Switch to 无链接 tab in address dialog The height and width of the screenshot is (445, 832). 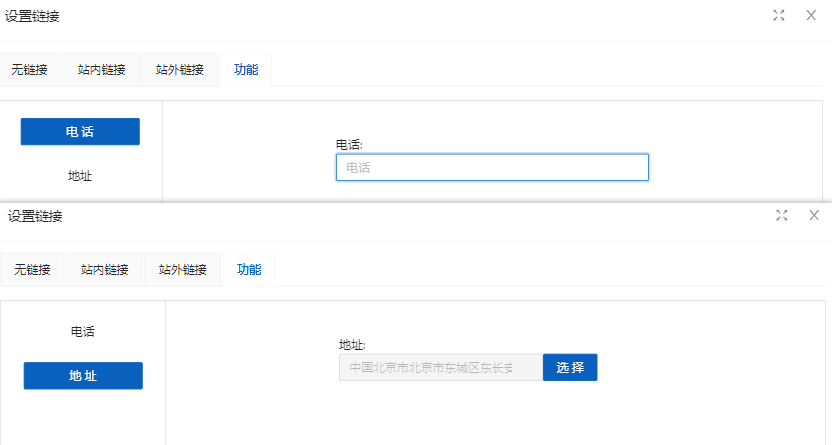pyautogui.click(x=32, y=270)
